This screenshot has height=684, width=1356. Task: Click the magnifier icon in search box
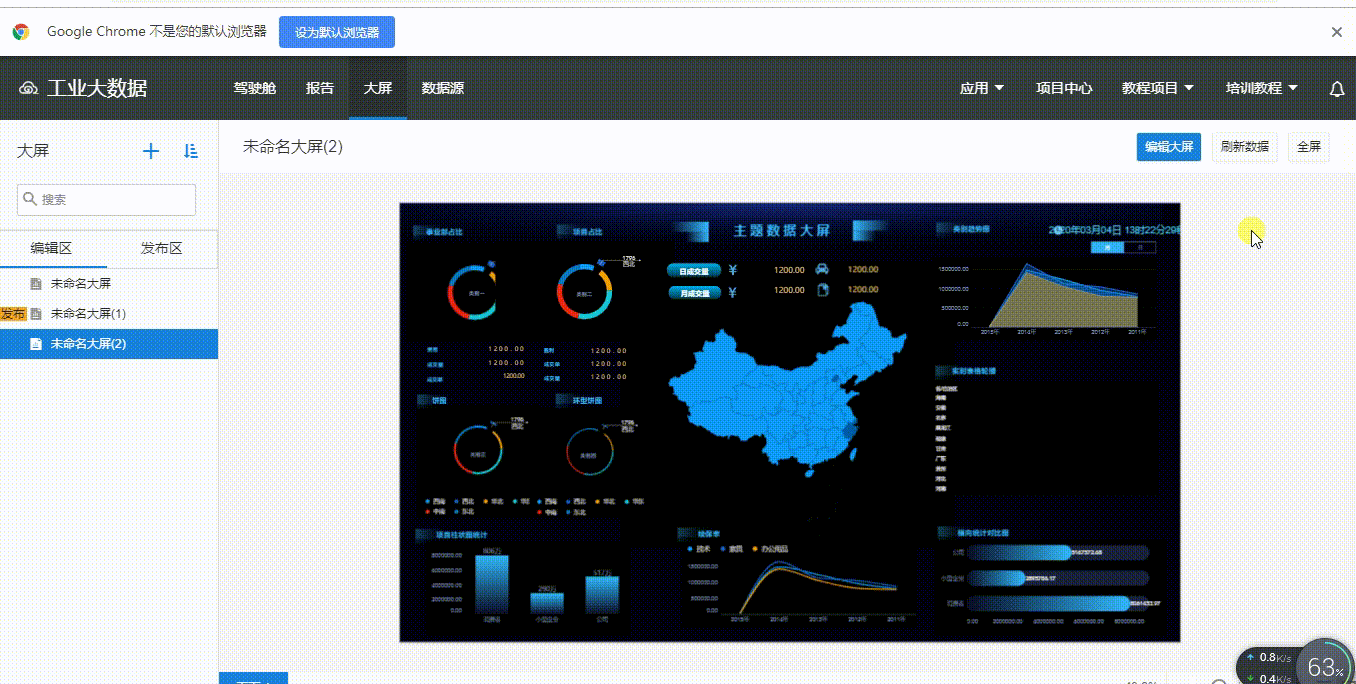click(30, 200)
